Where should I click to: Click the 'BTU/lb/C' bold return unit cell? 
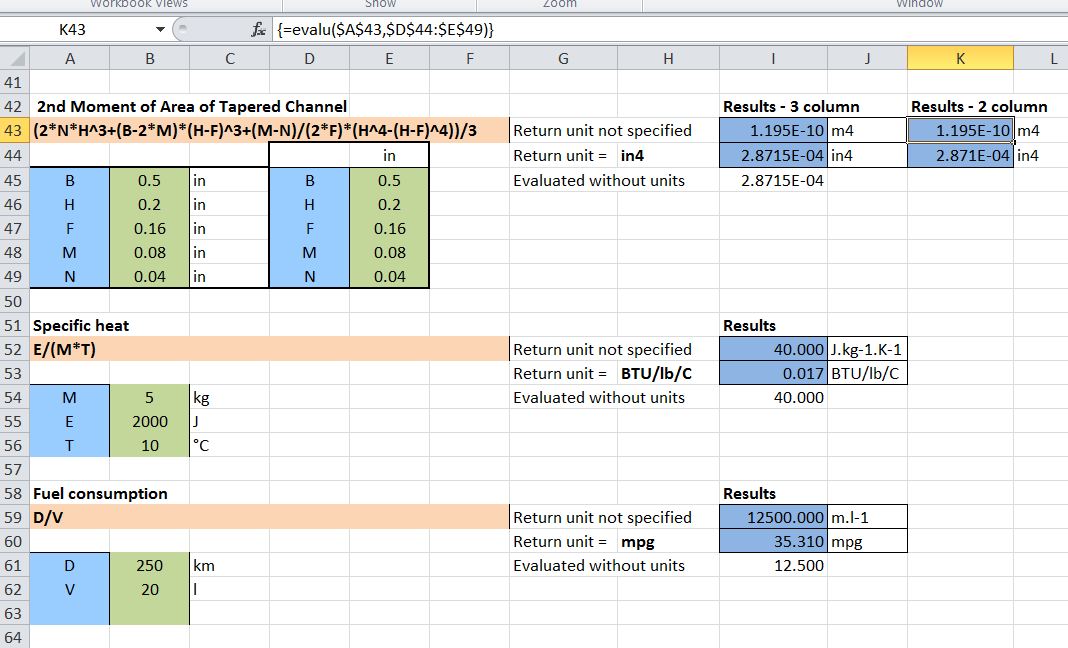(x=656, y=373)
